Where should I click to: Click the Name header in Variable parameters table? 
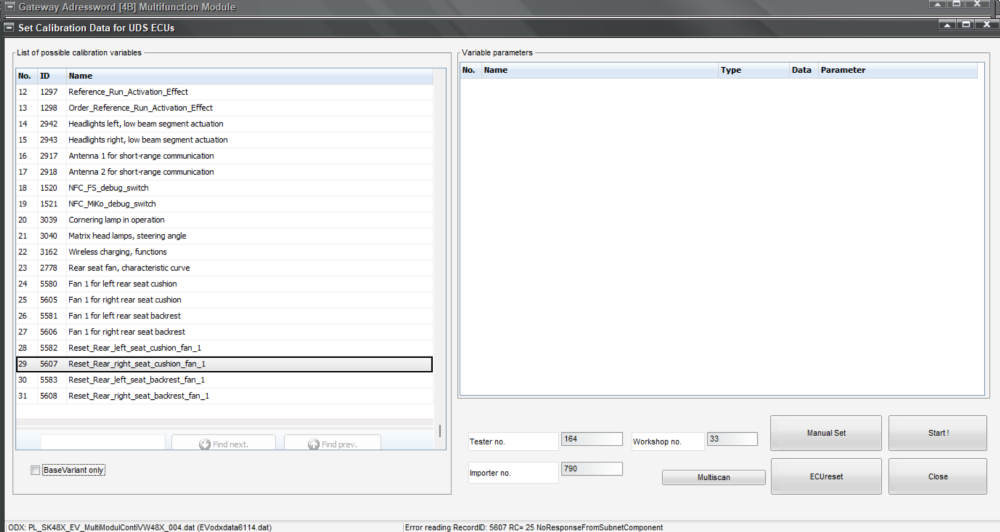599,70
